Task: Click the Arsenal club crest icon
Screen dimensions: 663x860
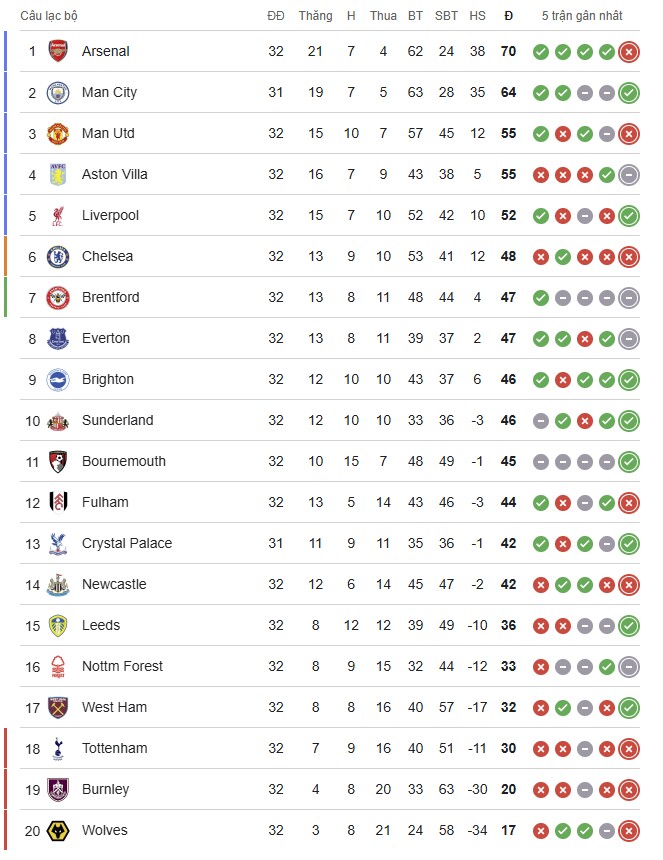Action: pyautogui.click(x=58, y=51)
